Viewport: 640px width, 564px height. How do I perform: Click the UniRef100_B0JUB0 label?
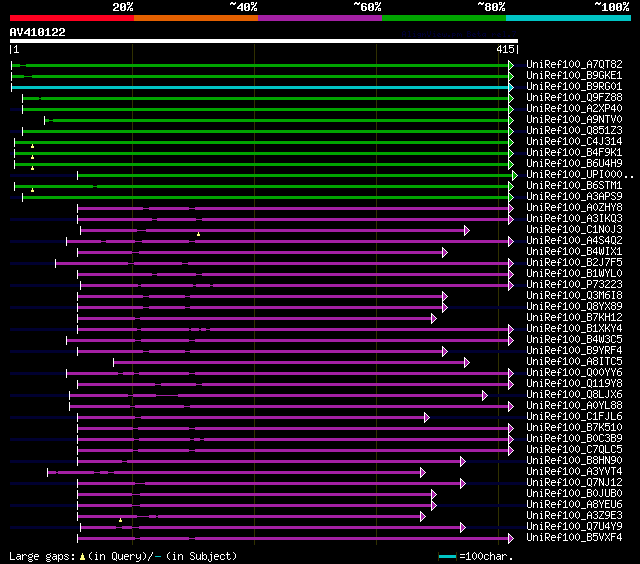[574, 494]
